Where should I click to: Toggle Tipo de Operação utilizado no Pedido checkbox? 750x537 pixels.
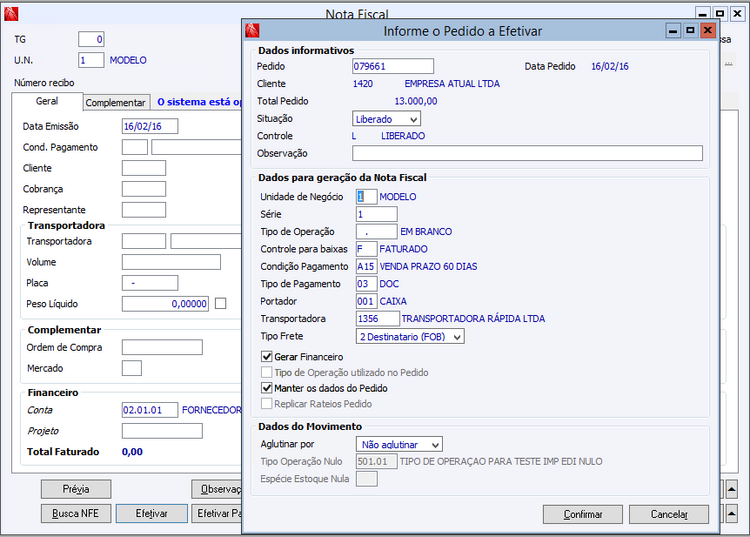[x=267, y=373]
